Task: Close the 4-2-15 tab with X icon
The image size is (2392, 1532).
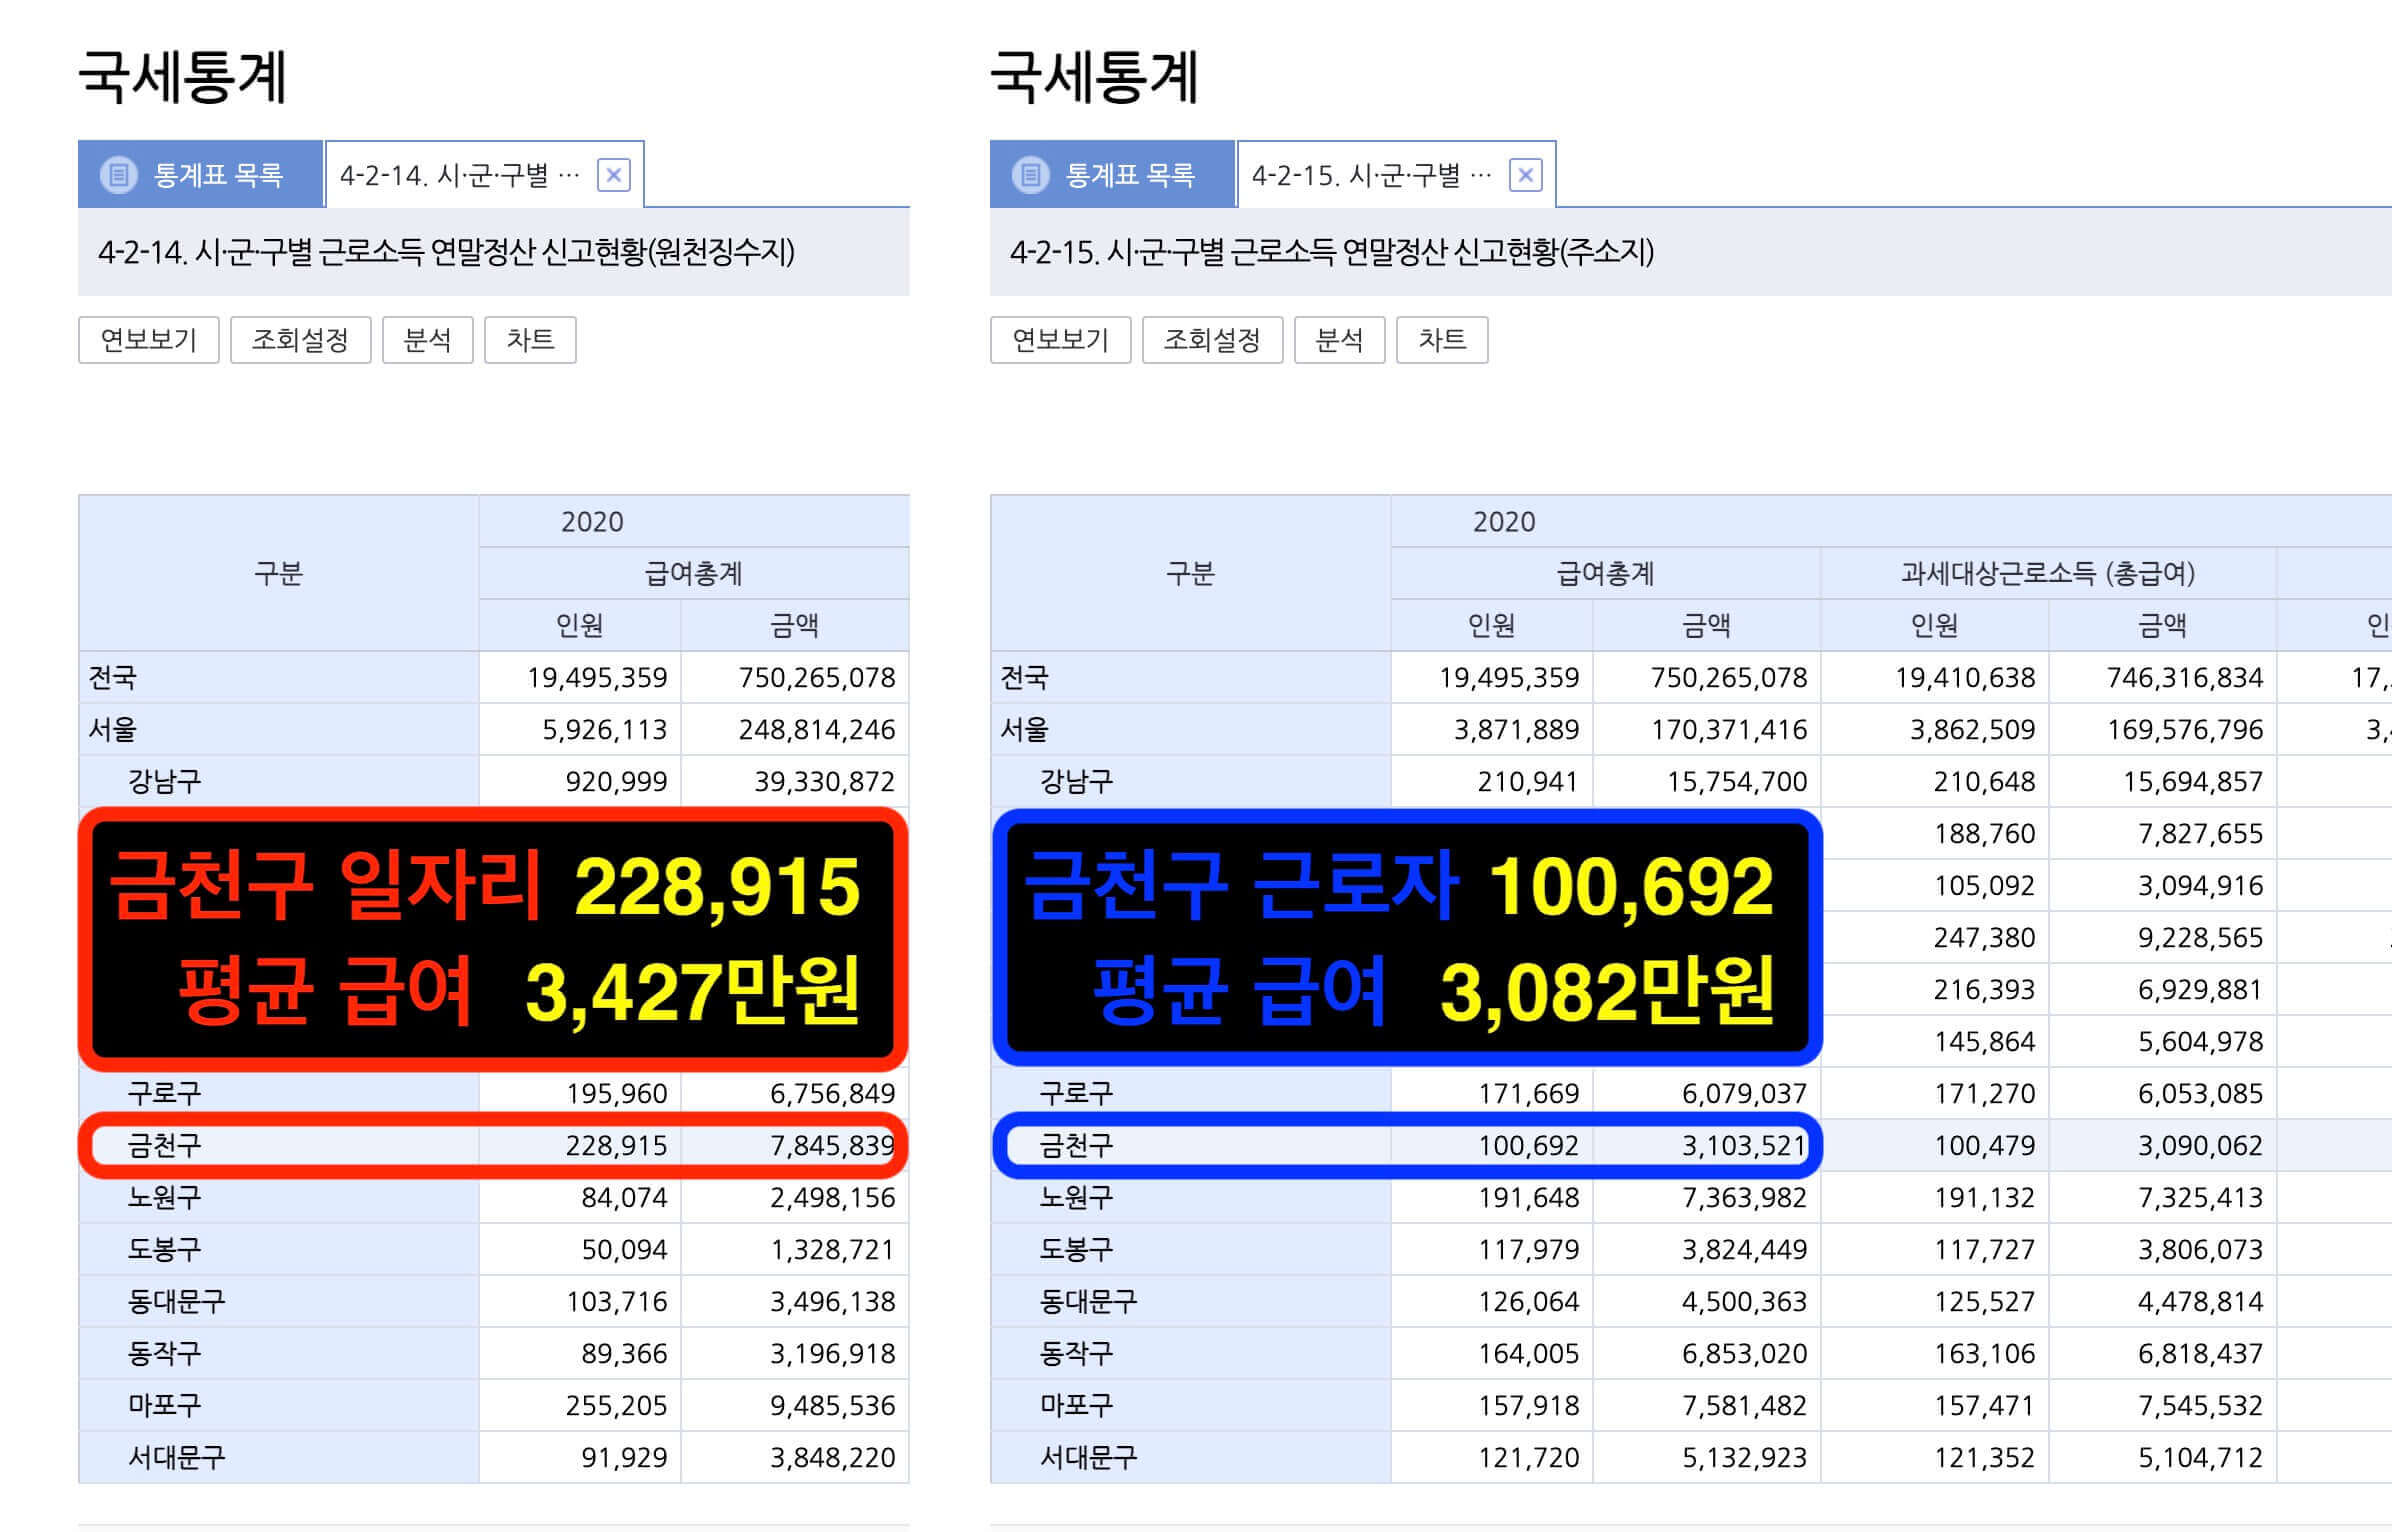Action: pyautogui.click(x=1525, y=176)
